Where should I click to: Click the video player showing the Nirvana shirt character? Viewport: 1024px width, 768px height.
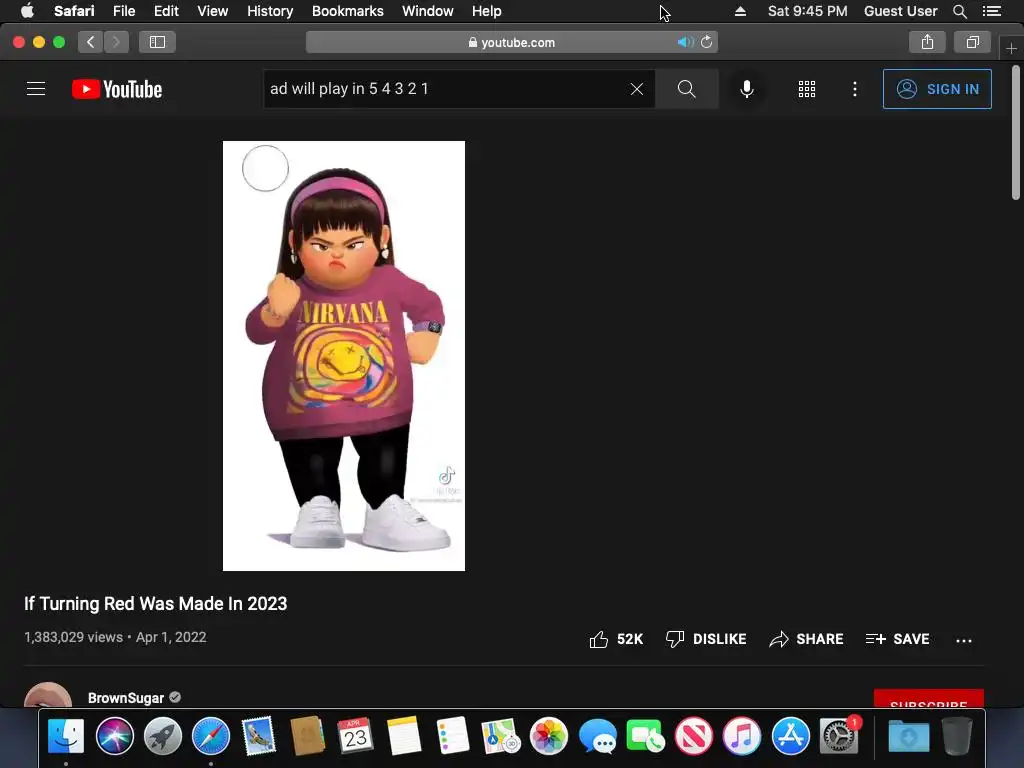pyautogui.click(x=344, y=356)
